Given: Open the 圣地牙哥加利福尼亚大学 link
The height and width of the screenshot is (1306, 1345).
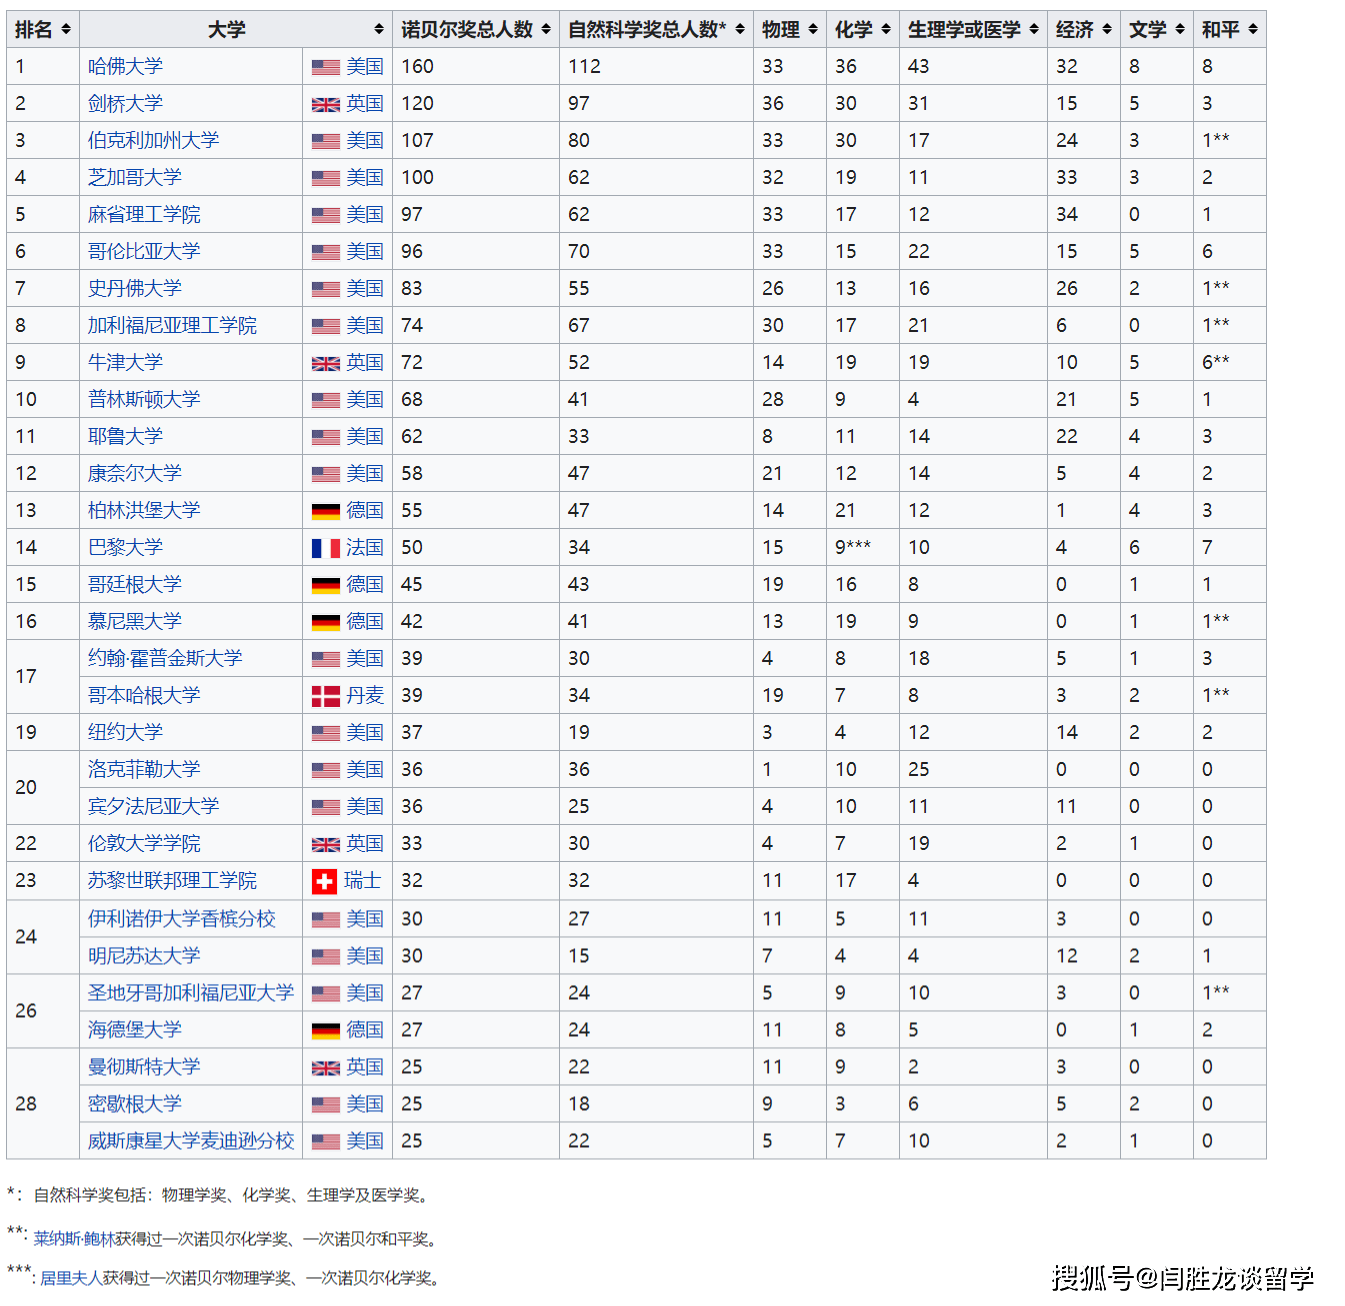Looking at the screenshot, I should pos(191,992).
